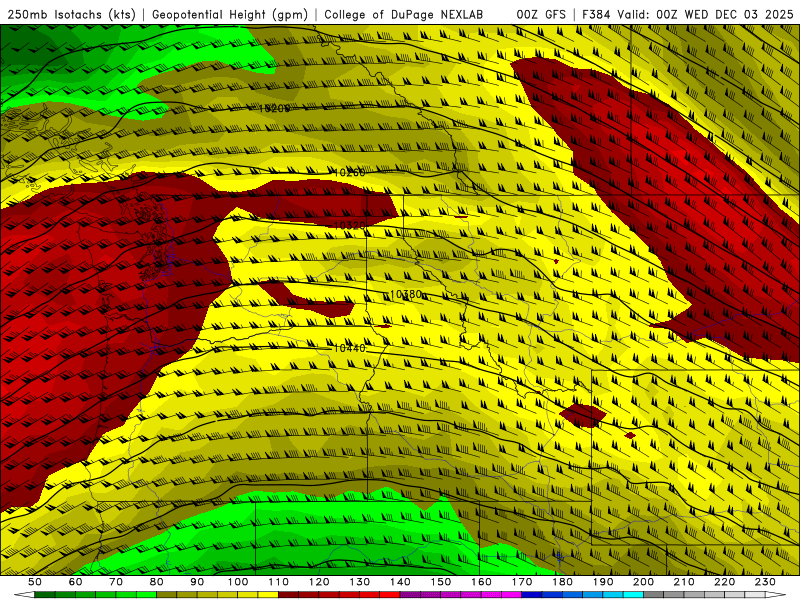Select the dark gray swatch right of 200
Screen dimensions: 800x600
(x=654, y=595)
